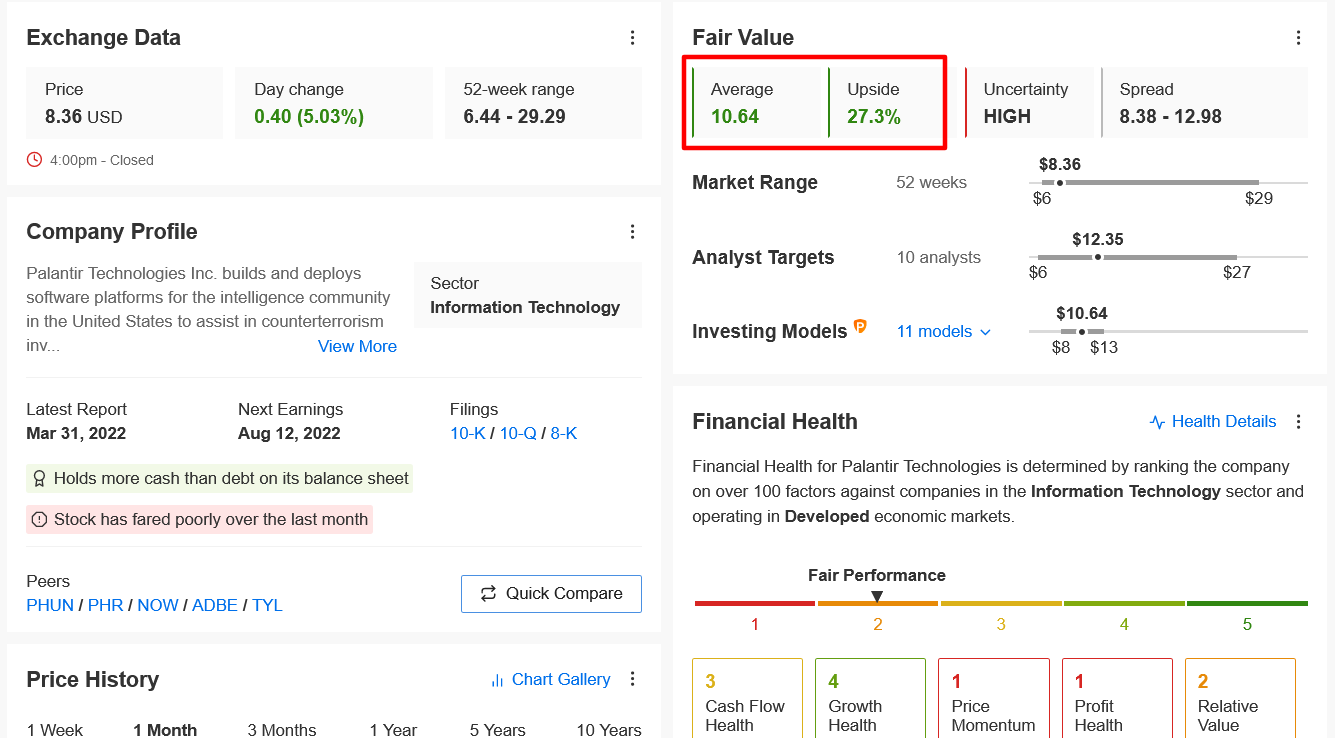
Task: Open the Cash Flow Health card
Action: [747, 698]
